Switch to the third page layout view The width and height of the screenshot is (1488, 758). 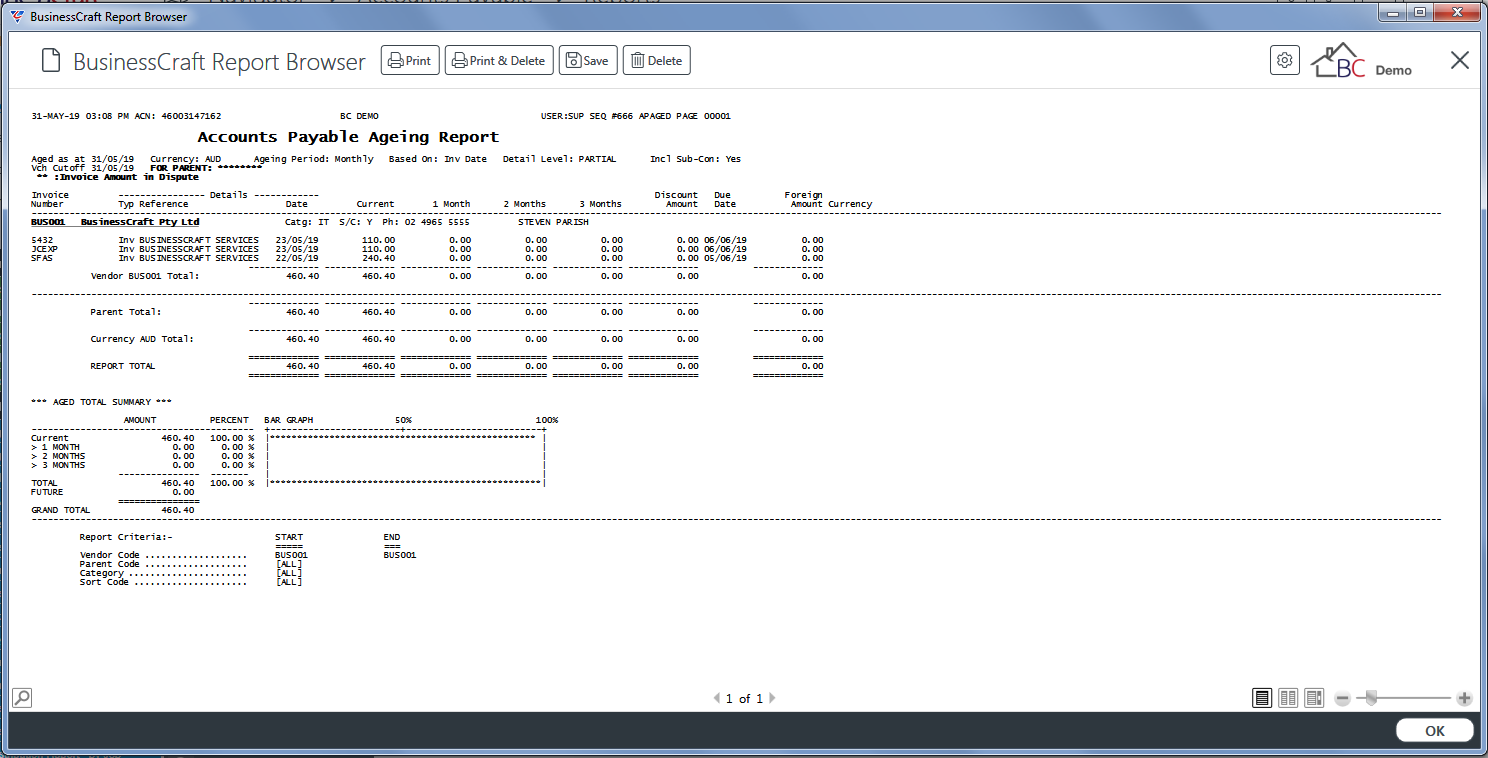coord(1314,697)
